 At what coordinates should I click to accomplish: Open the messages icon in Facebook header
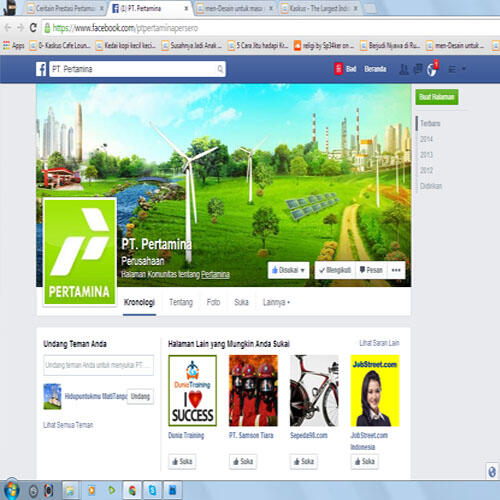pyautogui.click(x=418, y=69)
